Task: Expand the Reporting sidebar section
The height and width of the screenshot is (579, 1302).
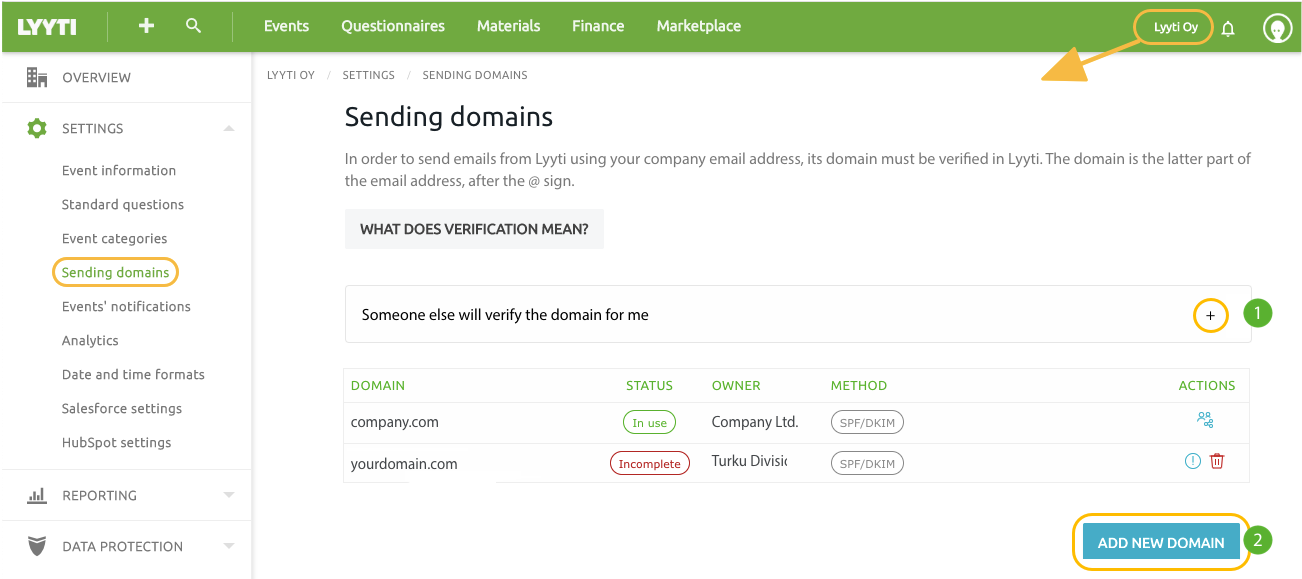Action: (230, 494)
